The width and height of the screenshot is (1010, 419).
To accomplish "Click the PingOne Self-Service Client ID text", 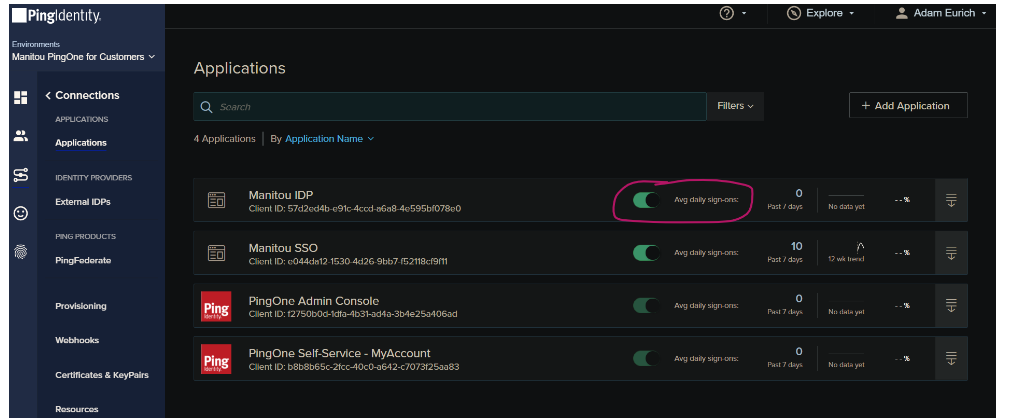I will [354, 367].
